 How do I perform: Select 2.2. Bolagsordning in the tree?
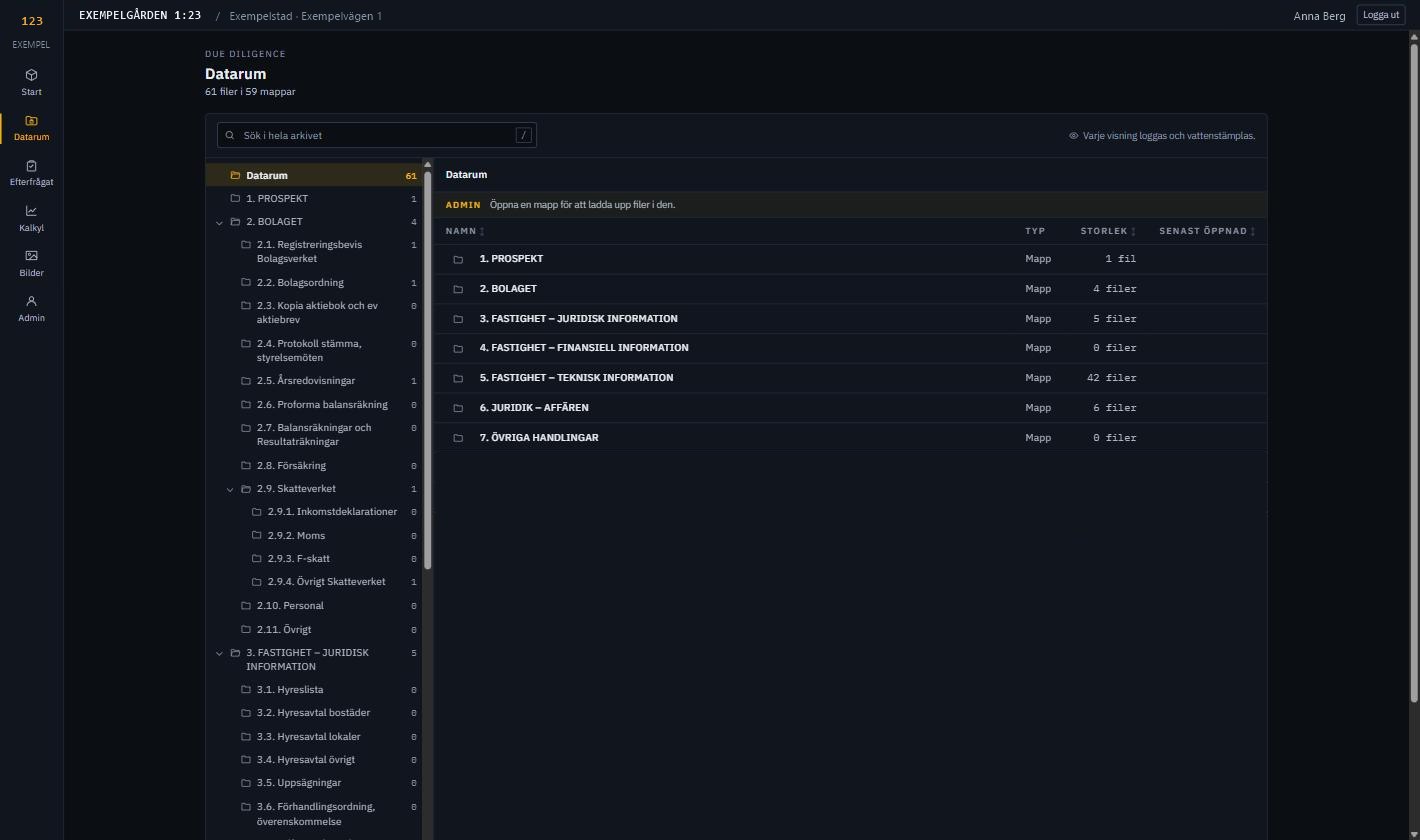(x=314, y=283)
